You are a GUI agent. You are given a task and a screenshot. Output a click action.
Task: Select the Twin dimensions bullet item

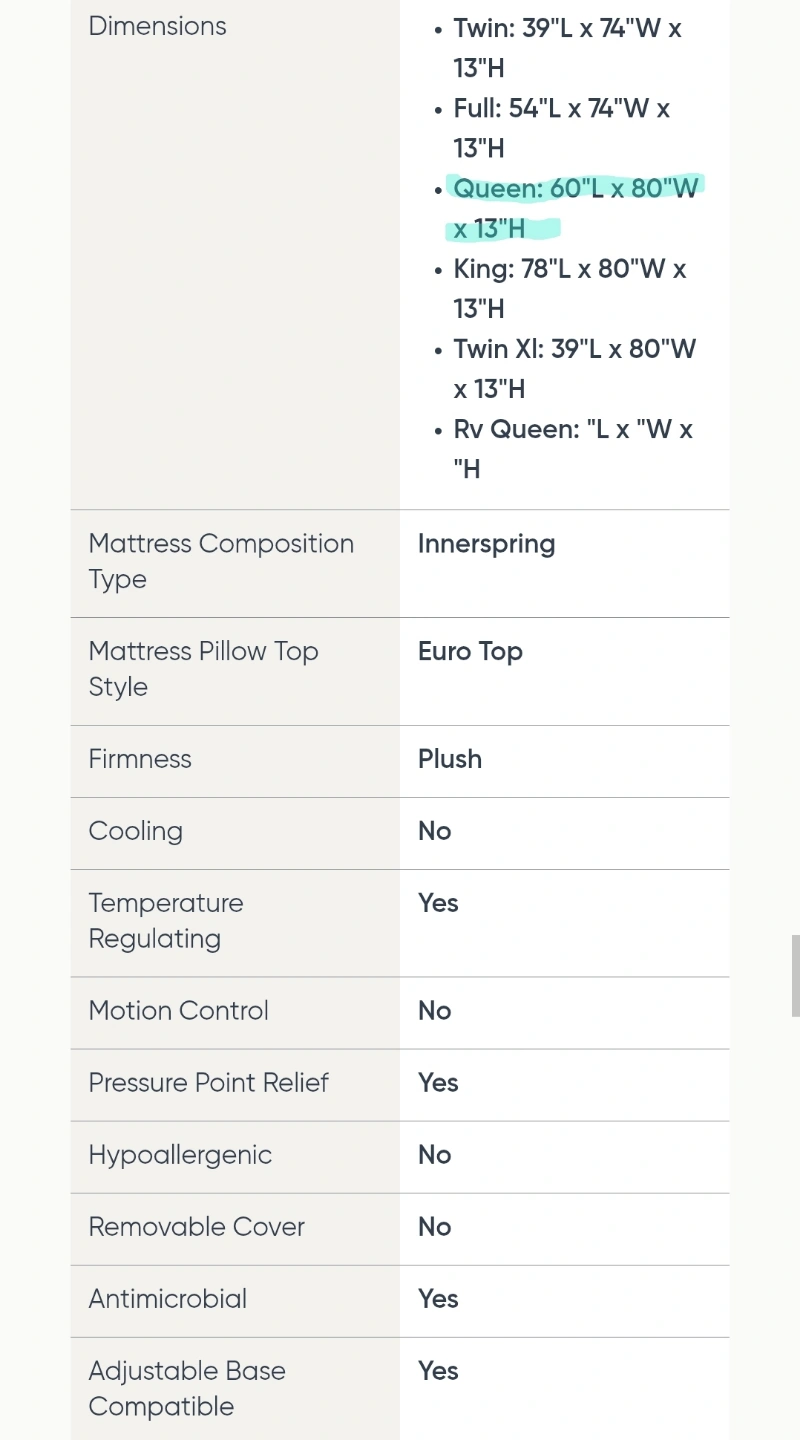pos(567,48)
